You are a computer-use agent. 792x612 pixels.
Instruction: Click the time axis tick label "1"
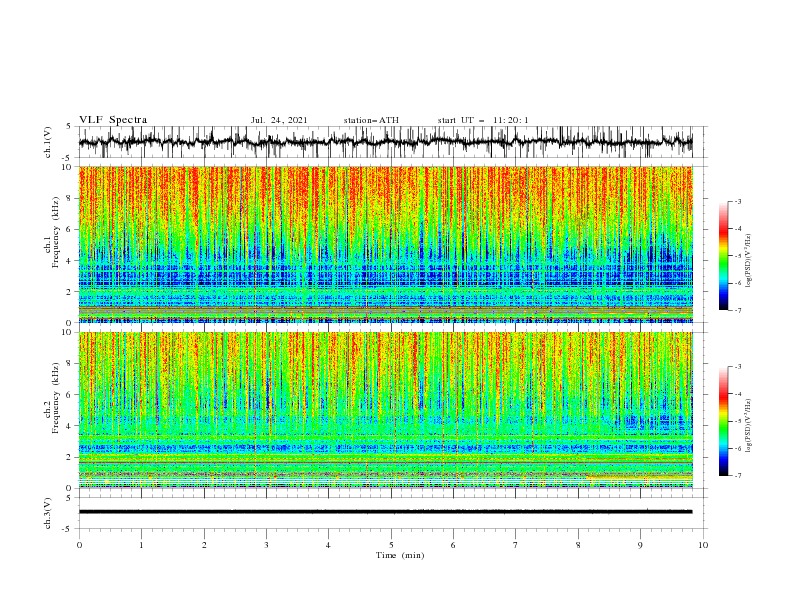[x=141, y=545]
